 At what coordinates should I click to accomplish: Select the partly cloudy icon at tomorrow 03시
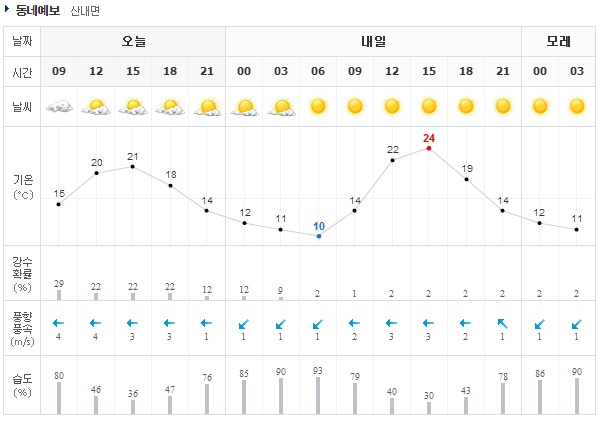point(281,106)
